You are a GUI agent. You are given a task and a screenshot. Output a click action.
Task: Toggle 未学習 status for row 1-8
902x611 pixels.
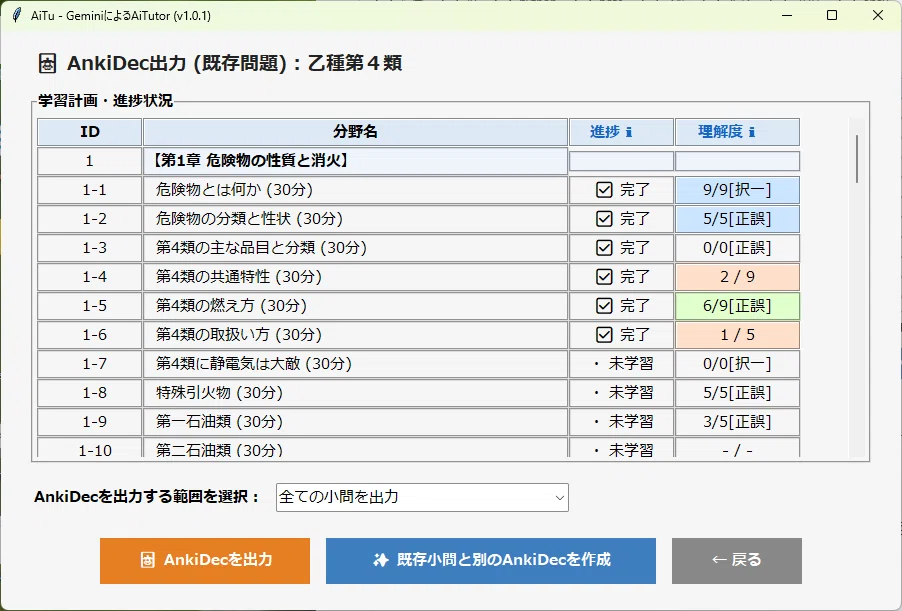(621, 393)
